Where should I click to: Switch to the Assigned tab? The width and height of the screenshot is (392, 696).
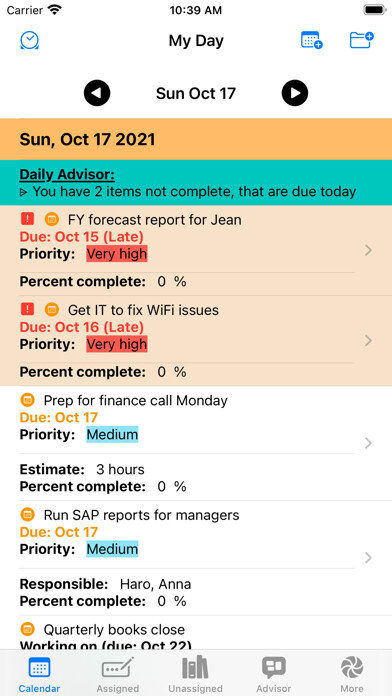118,674
